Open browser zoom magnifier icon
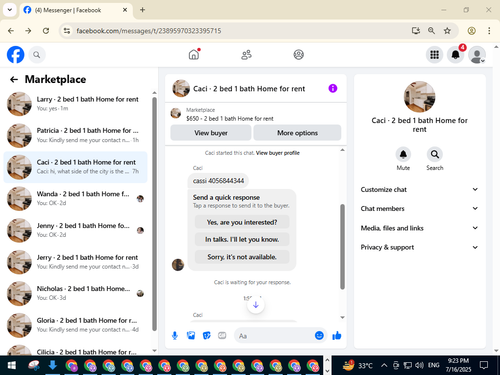Image resolution: width=500 pixels, height=375 pixels. (431, 31)
